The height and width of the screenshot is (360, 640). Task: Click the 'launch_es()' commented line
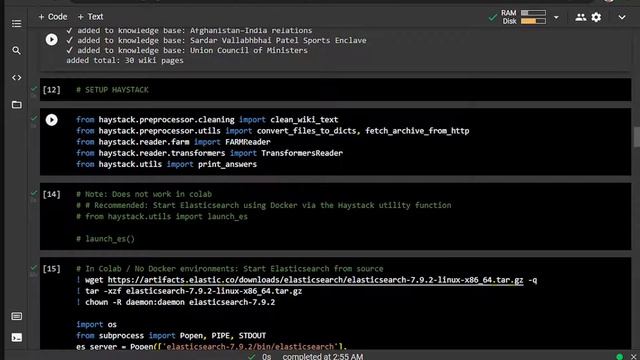[105, 239]
